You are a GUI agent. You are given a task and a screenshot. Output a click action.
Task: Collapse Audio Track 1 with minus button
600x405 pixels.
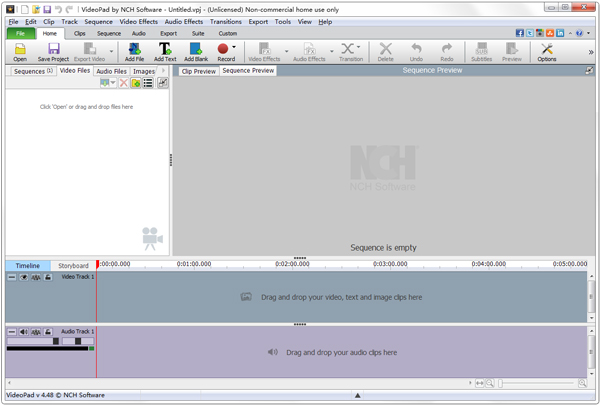point(12,332)
